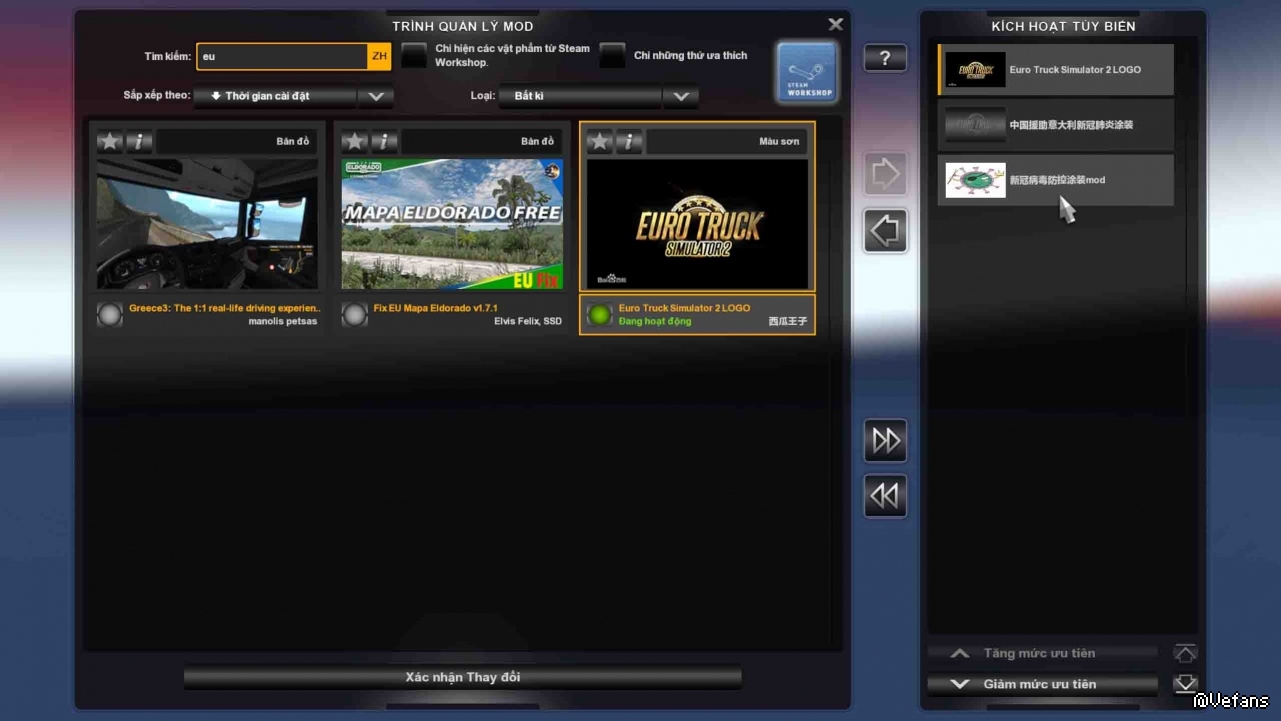Select active mod '新冠病毒防控涂装mod'
Image resolution: width=1281 pixels, height=721 pixels.
[x=1056, y=180]
